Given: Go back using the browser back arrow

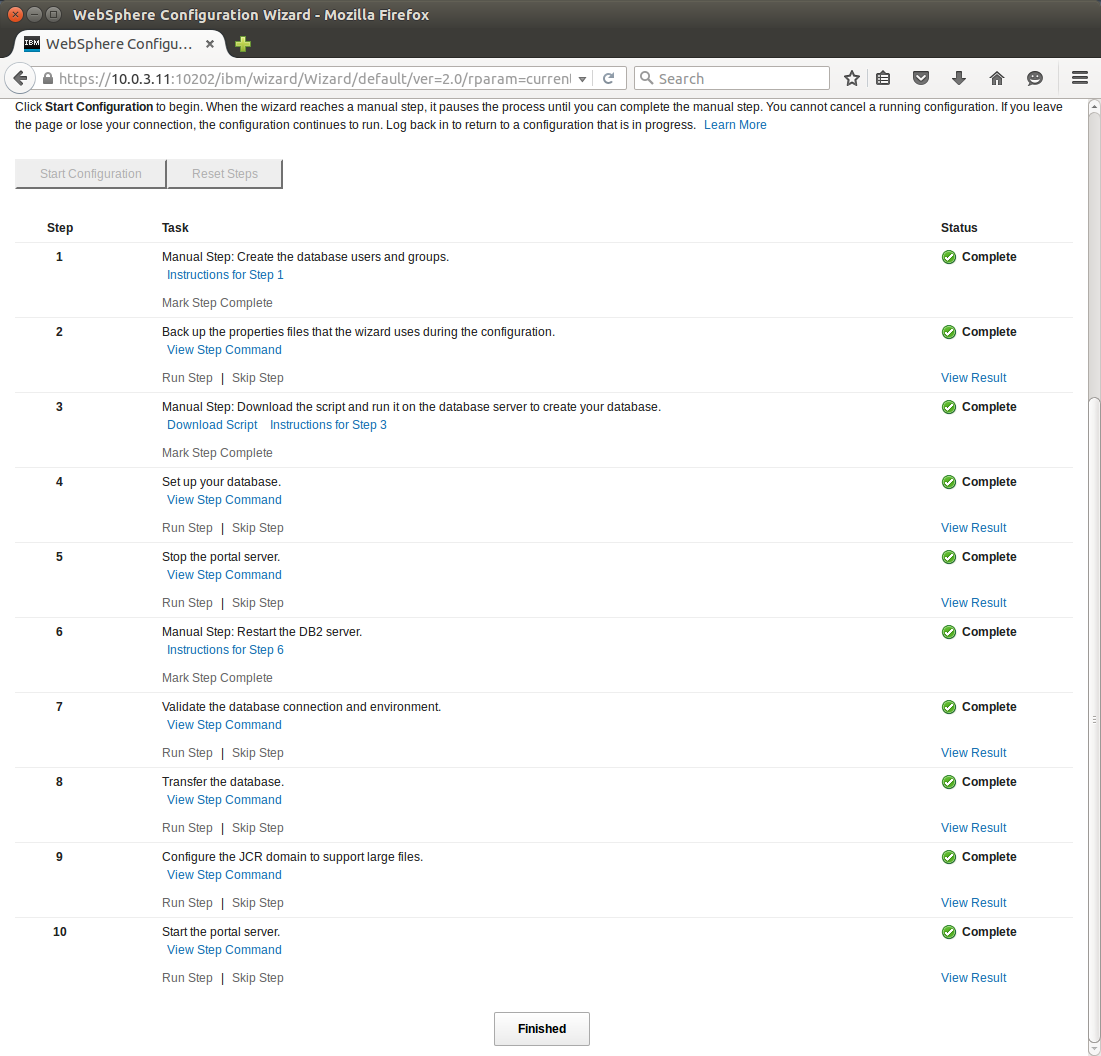Looking at the screenshot, I should [x=20, y=78].
